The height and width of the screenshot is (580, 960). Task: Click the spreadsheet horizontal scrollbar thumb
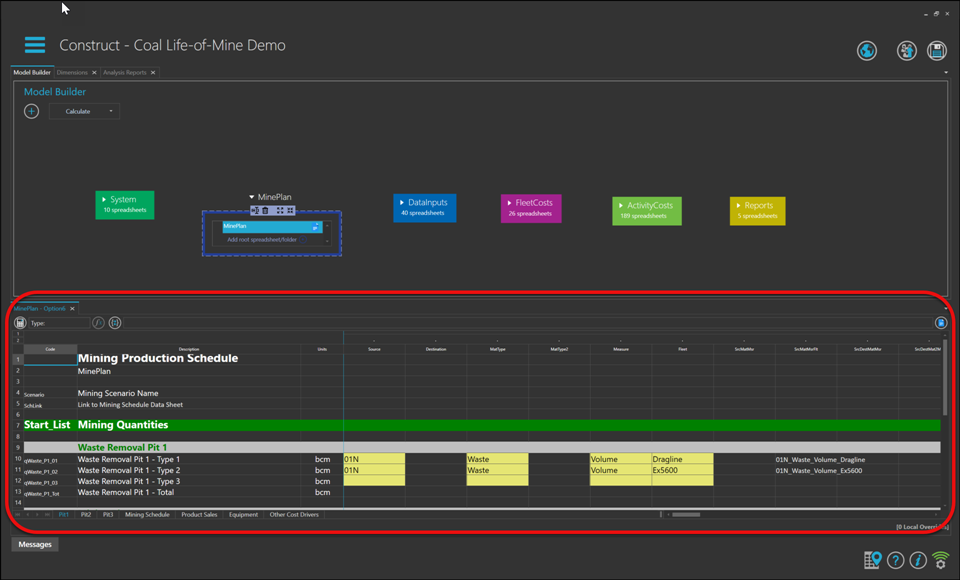pyautogui.click(x=686, y=514)
